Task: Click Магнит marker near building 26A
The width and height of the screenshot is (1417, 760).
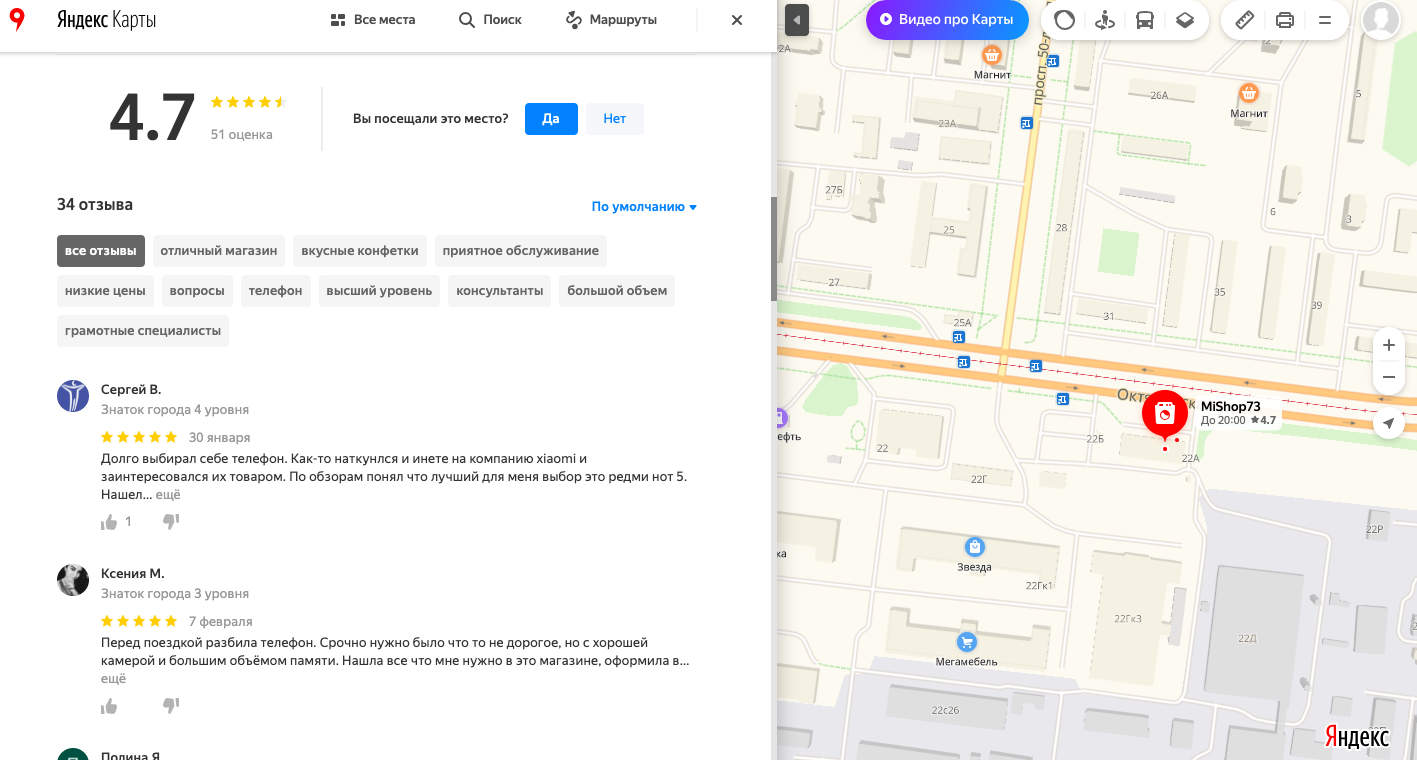Action: pyautogui.click(x=1249, y=94)
